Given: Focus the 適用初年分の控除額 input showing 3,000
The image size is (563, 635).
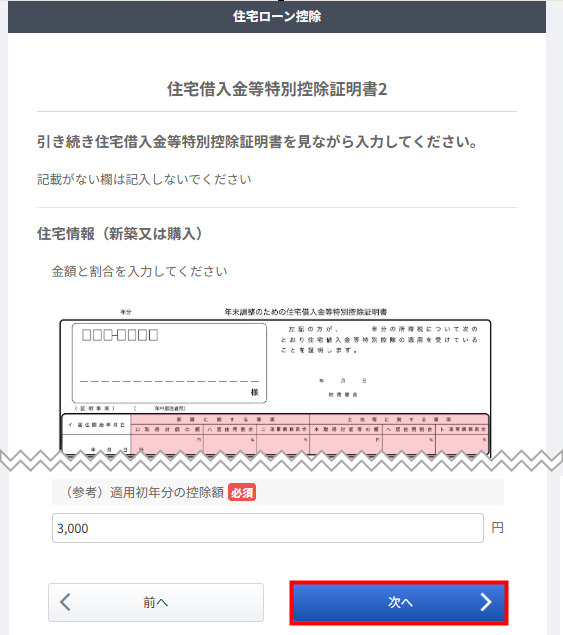Looking at the screenshot, I should (x=268, y=528).
